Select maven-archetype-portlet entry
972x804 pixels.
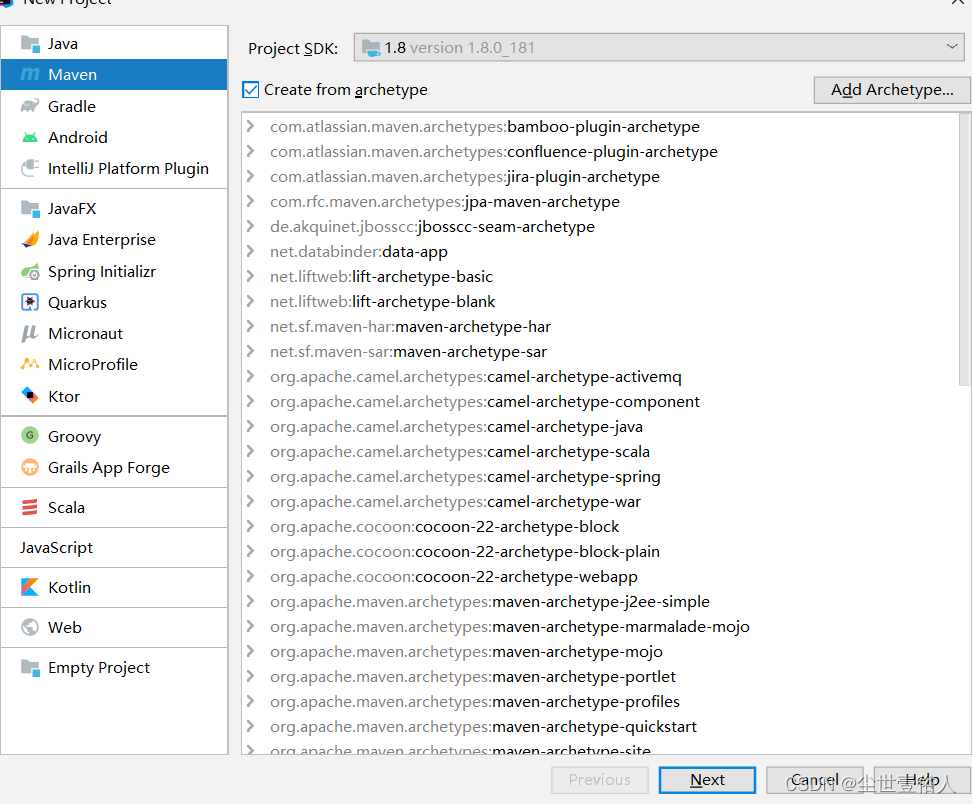tap(473, 676)
